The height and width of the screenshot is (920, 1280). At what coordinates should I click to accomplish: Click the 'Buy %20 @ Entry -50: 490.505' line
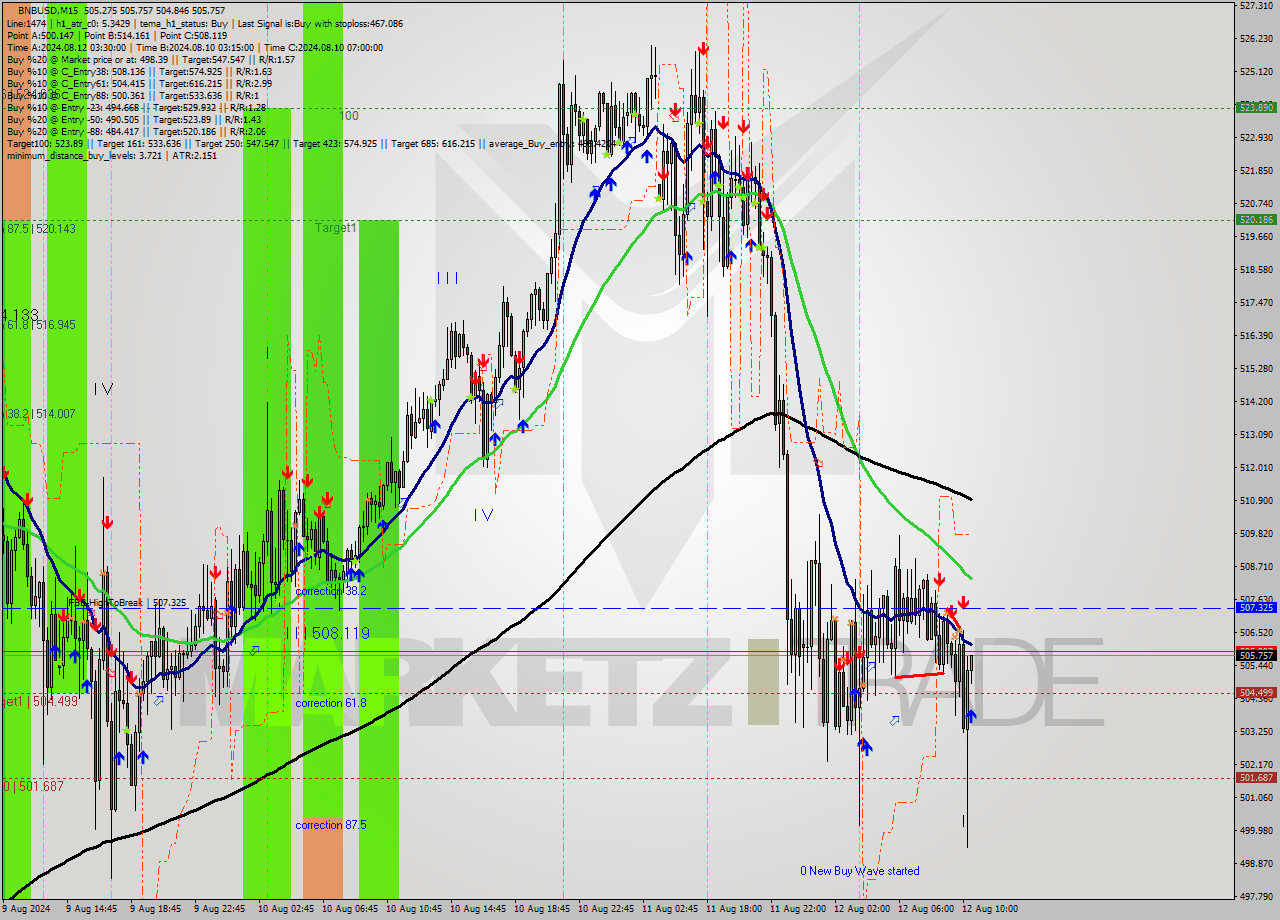pyautogui.click(x=136, y=119)
